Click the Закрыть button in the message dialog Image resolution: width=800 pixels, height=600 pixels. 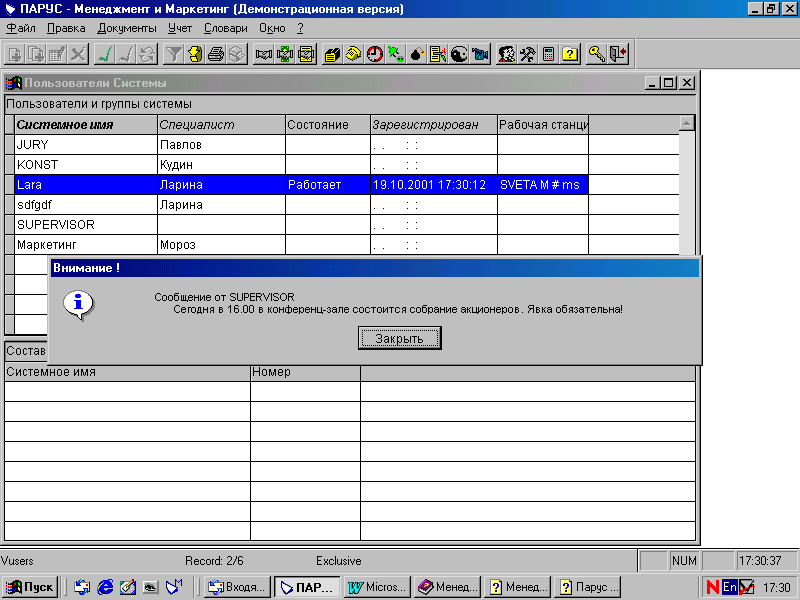[x=399, y=339]
